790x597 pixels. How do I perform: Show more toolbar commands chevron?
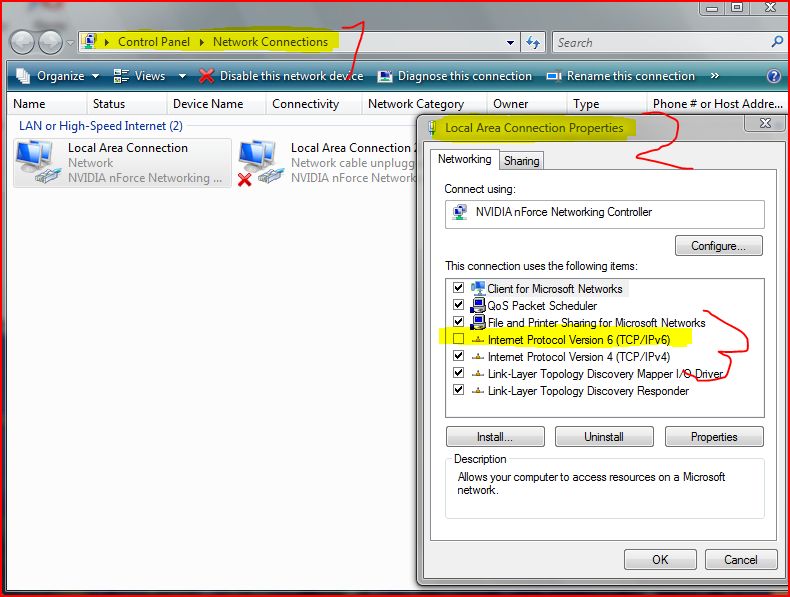[714, 76]
